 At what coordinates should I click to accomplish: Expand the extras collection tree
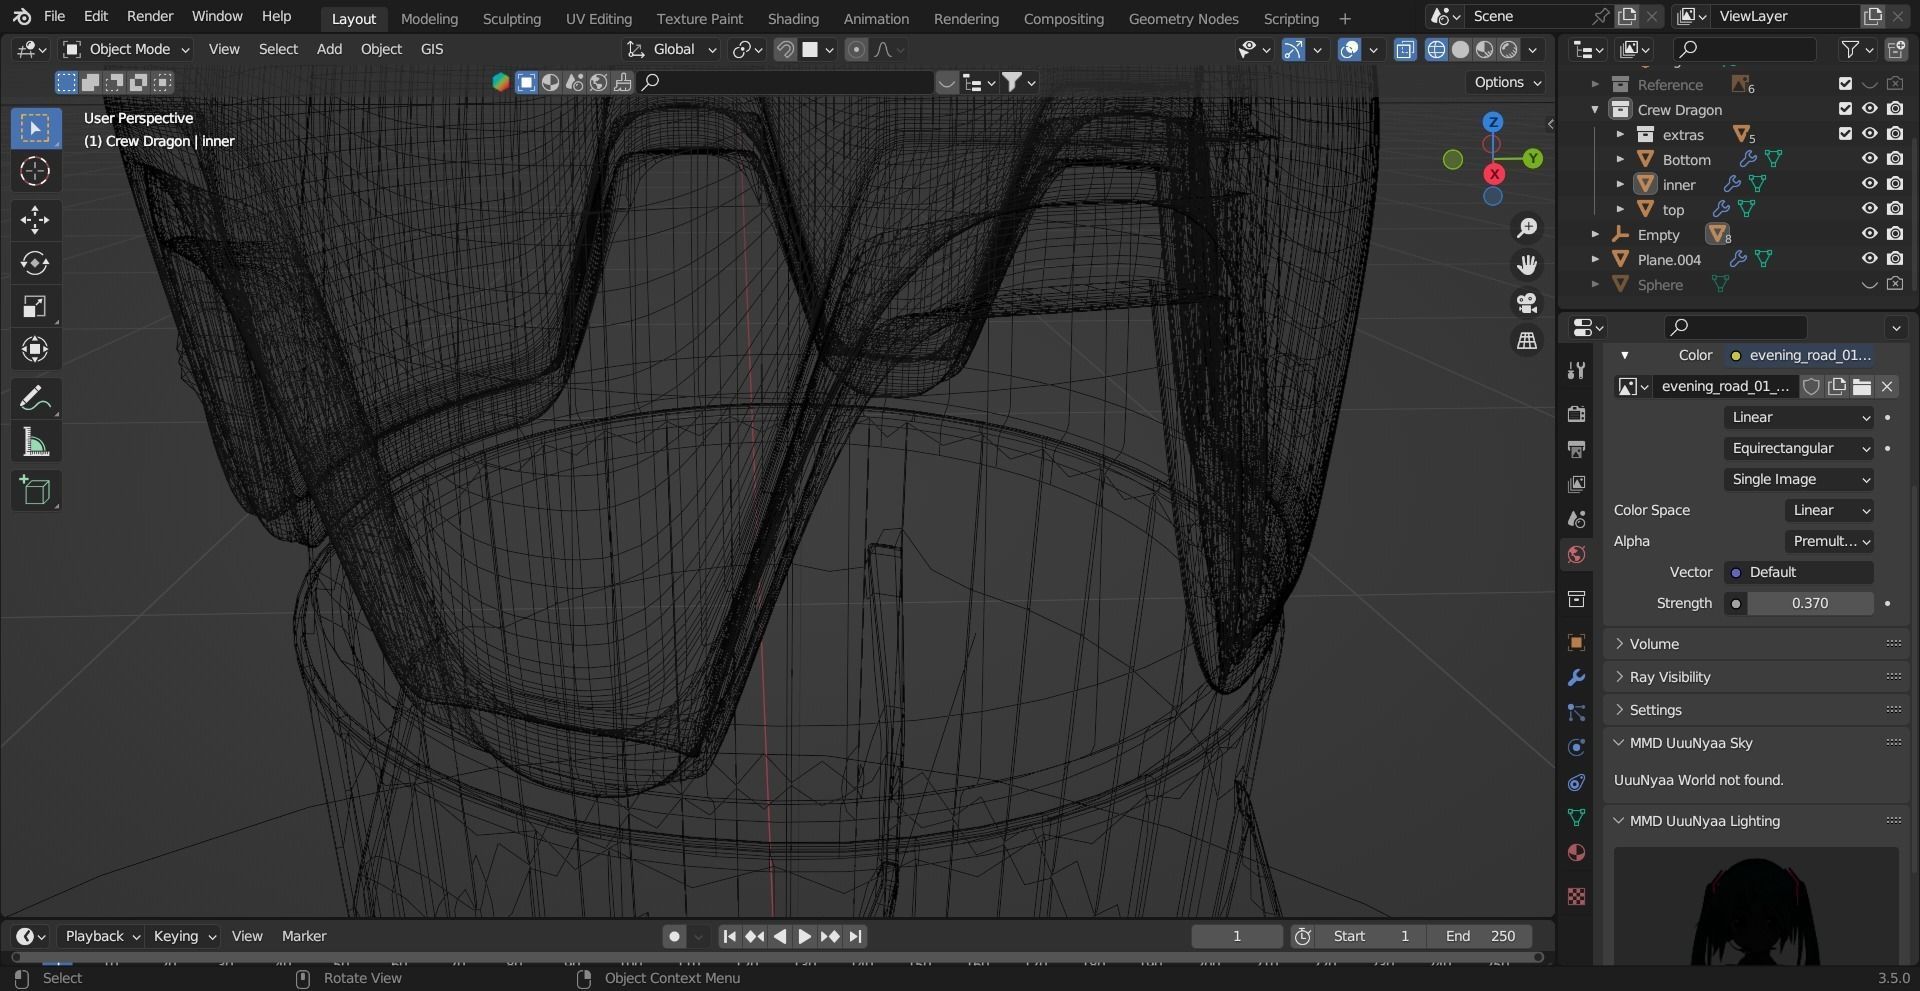click(x=1620, y=134)
